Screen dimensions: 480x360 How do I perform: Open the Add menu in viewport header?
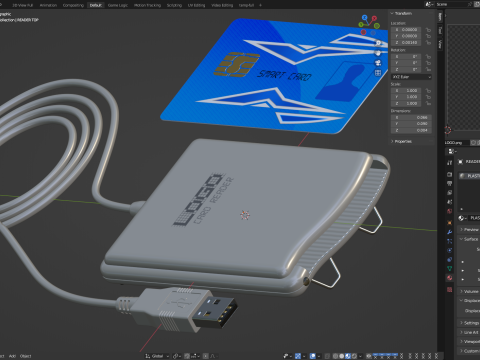(x=12, y=356)
